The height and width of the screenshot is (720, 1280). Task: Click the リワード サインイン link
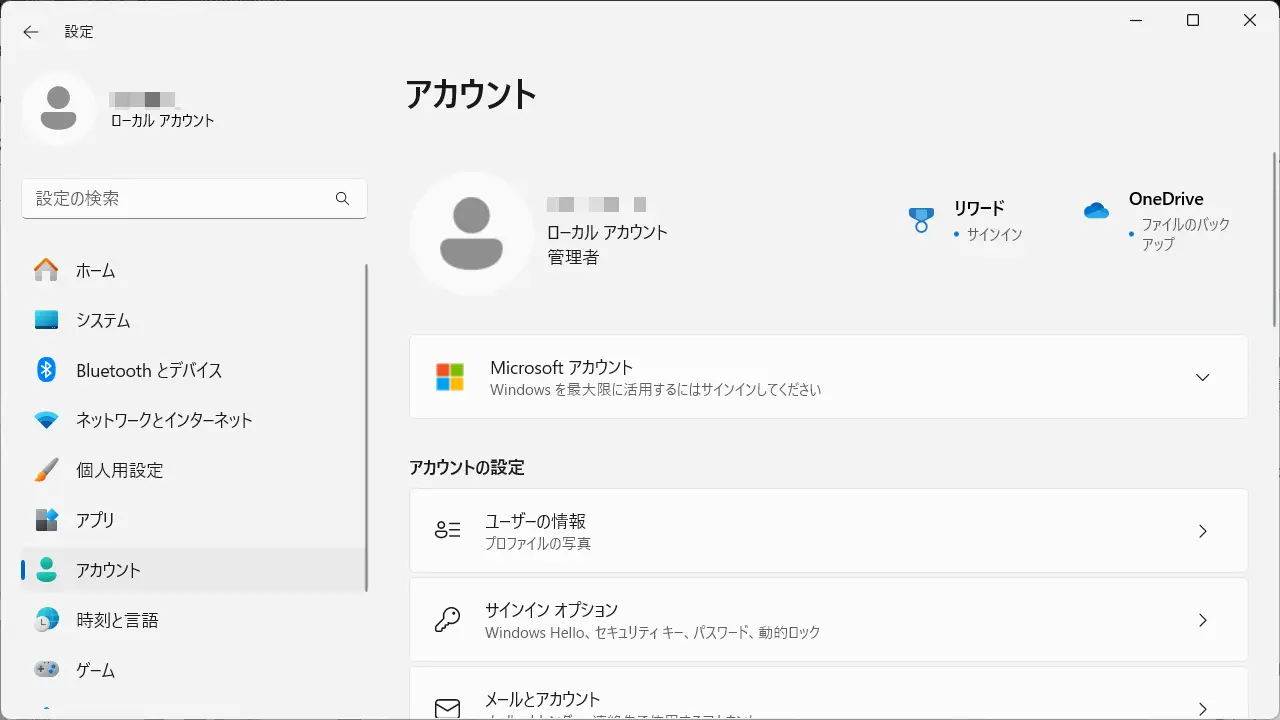coord(994,234)
